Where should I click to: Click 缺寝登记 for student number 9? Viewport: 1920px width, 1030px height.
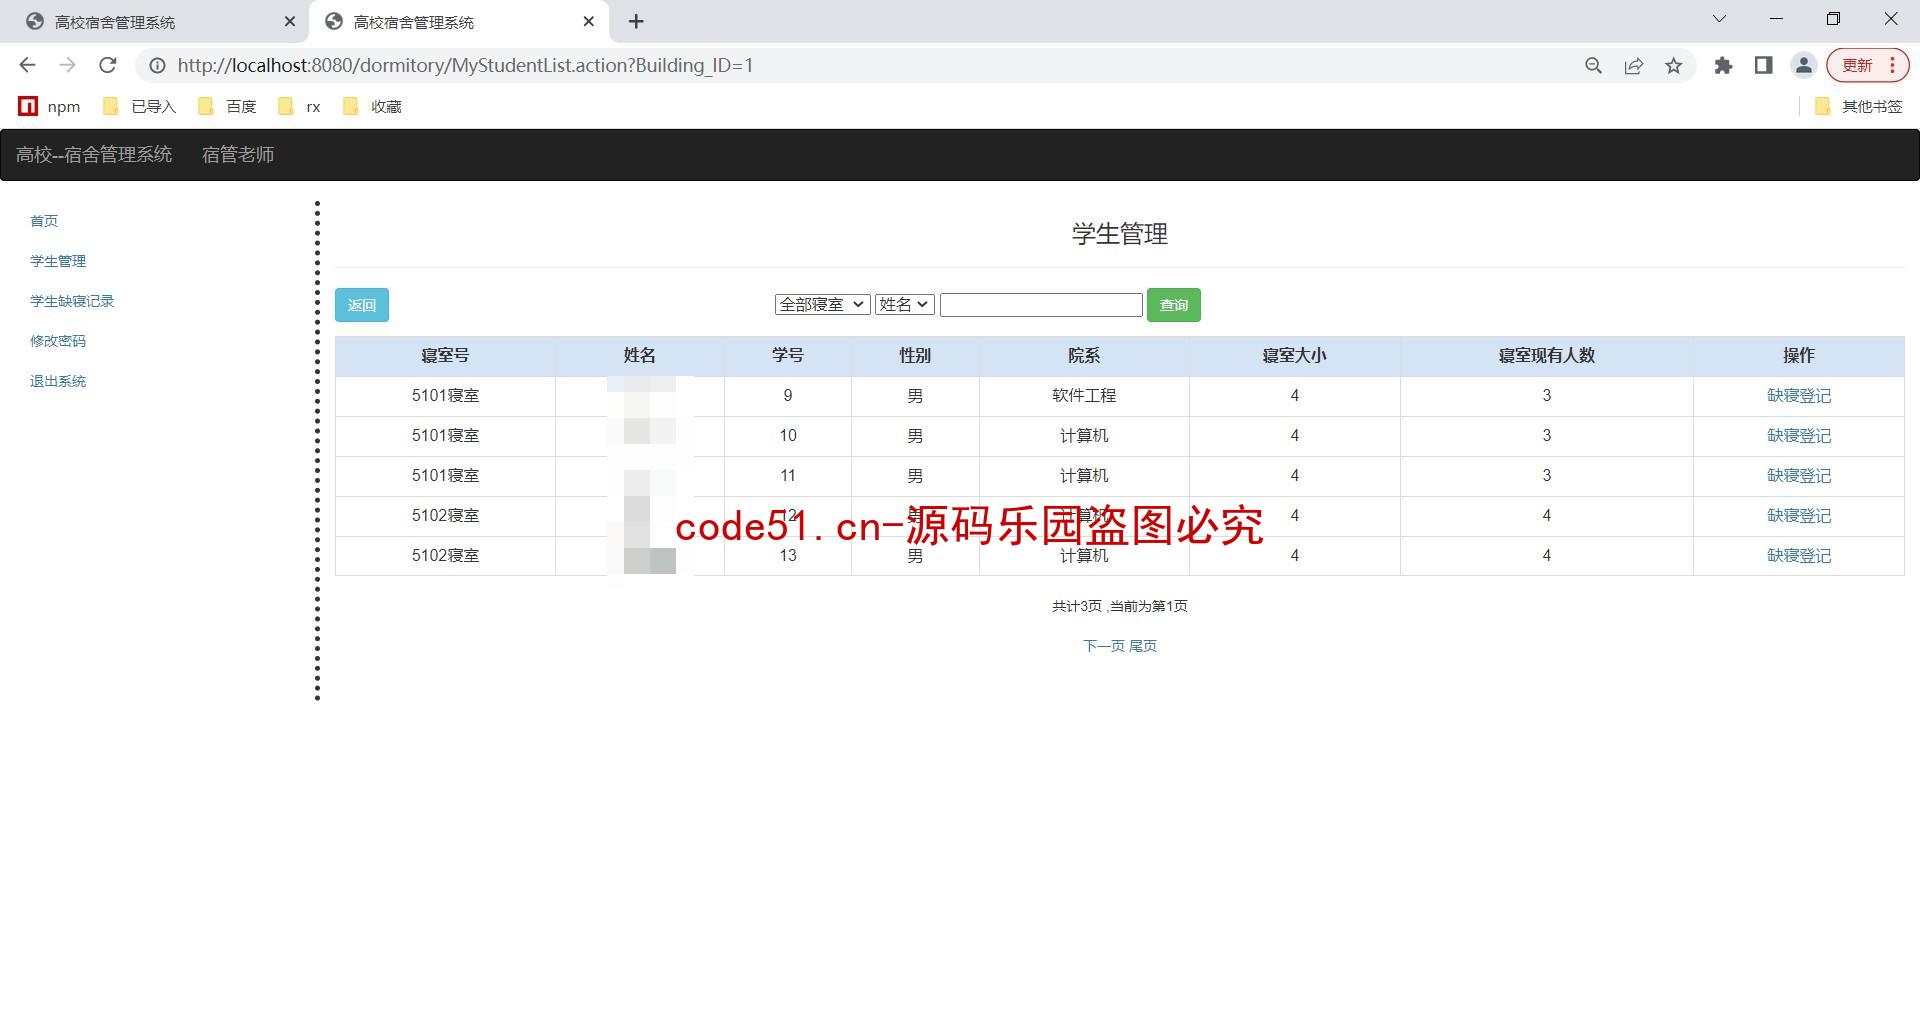point(1799,396)
